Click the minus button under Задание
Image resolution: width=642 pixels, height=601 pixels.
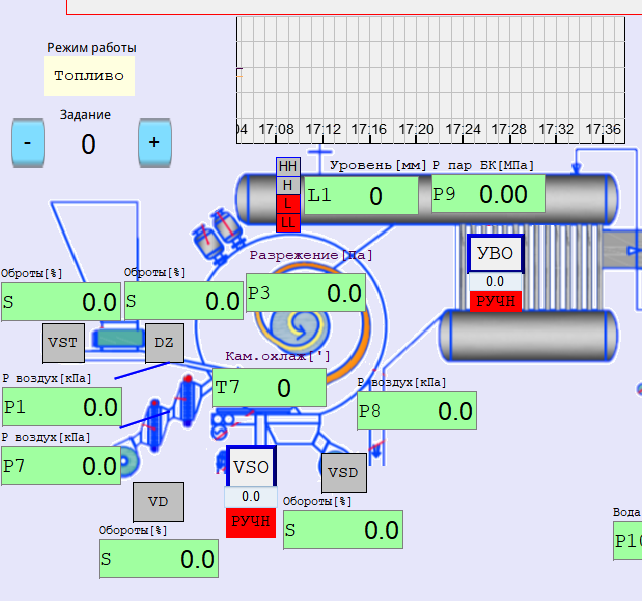27,142
